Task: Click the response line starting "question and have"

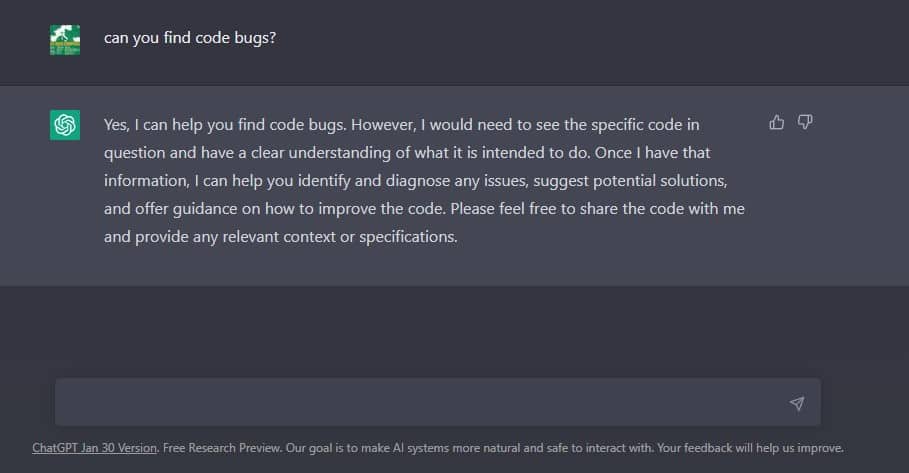Action: 400,154
